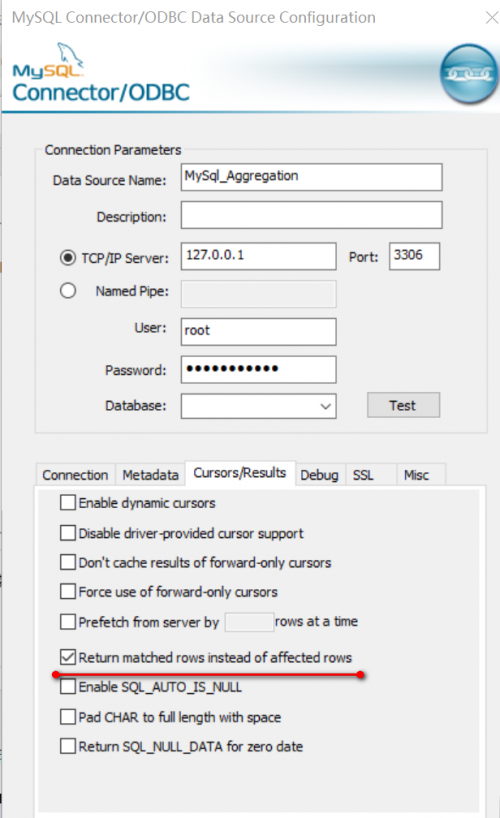Select the Cursors/Results tab
The height and width of the screenshot is (818, 500).
click(x=240, y=473)
